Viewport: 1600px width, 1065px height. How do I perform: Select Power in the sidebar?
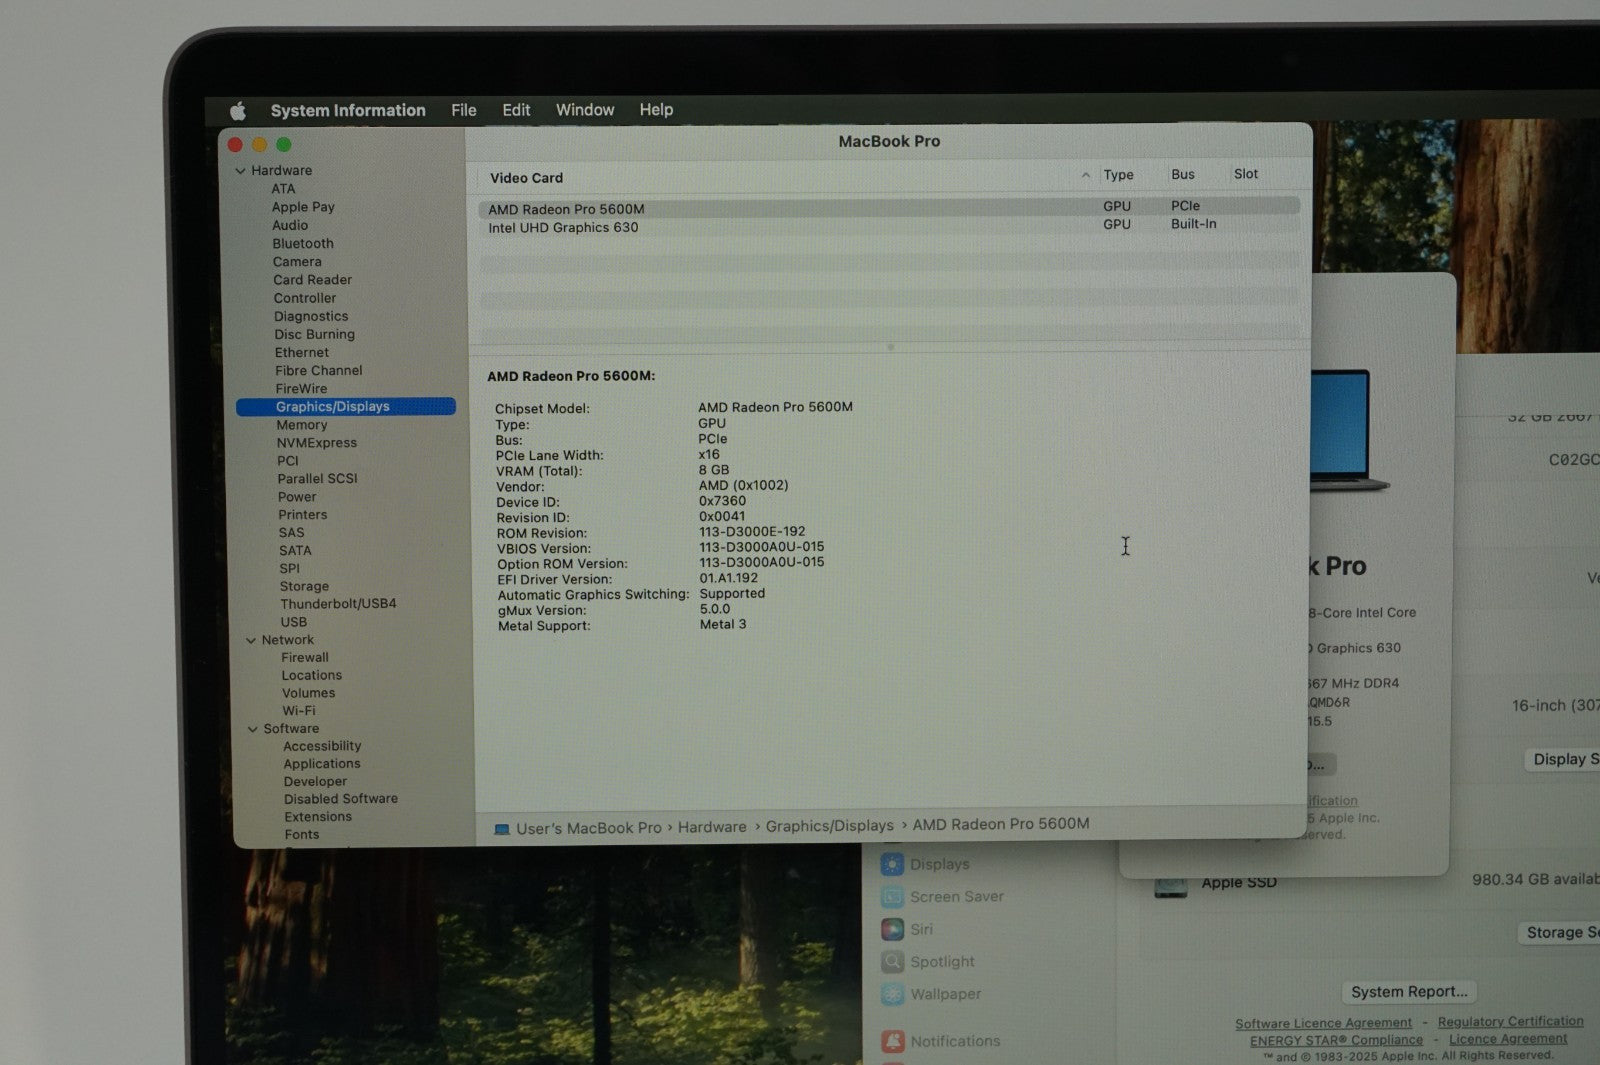[x=297, y=497]
